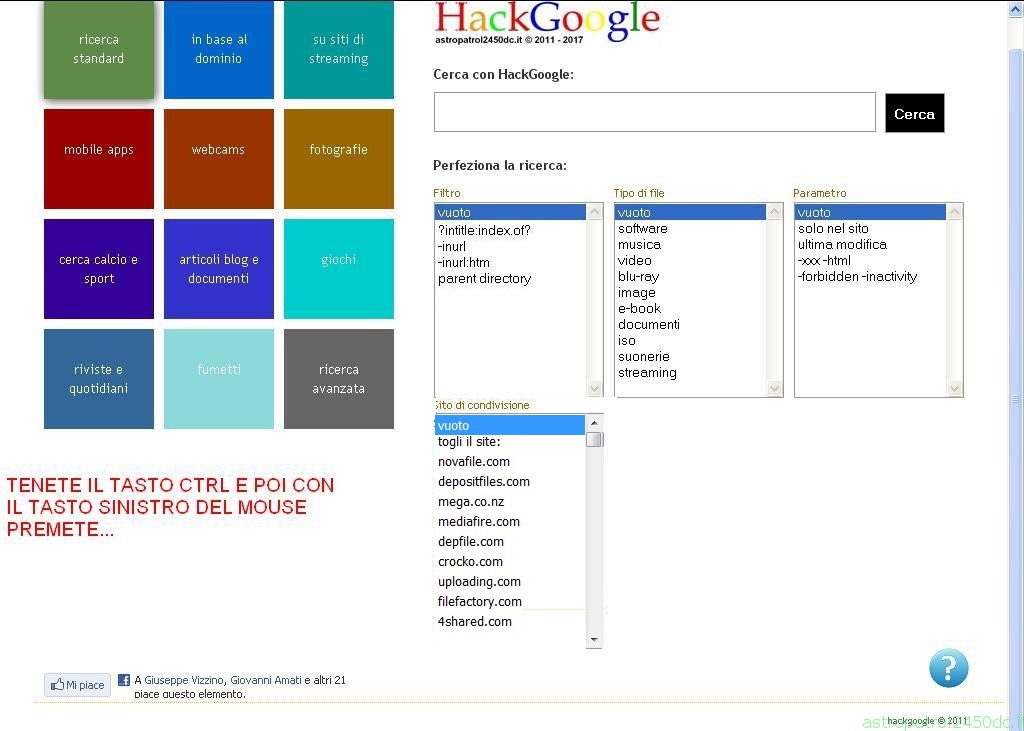The image size is (1024, 731).
Task: Select 'image' file type
Action: coord(690,292)
